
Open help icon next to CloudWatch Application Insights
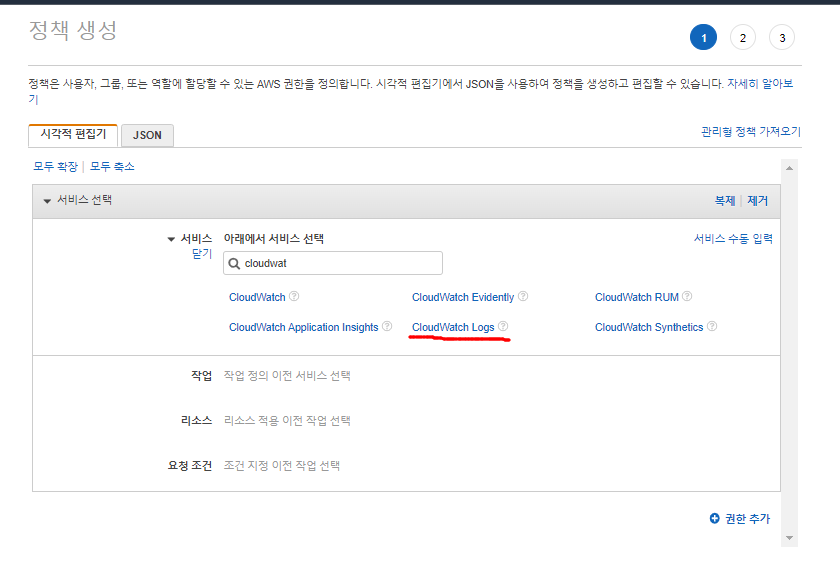point(387,326)
